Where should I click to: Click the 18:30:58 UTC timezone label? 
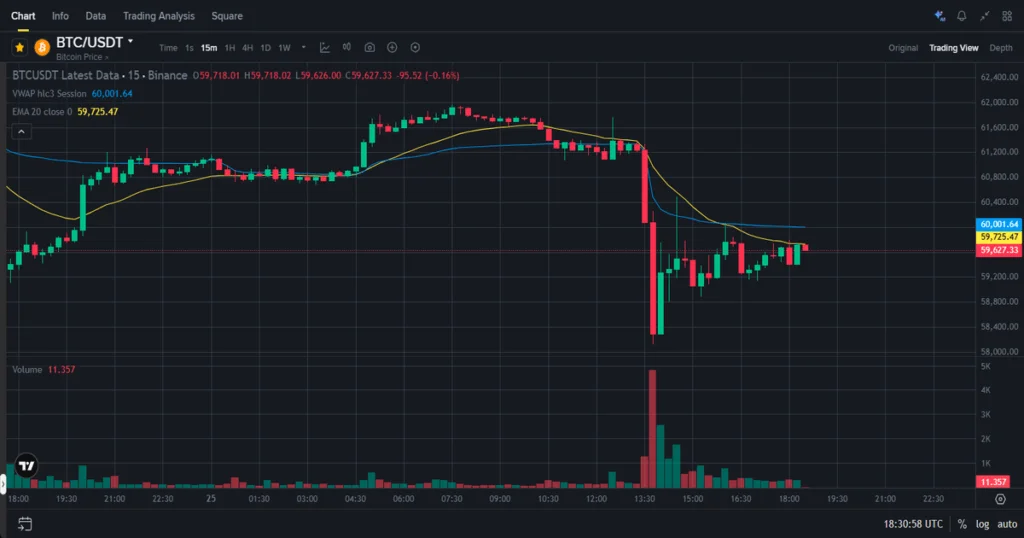point(913,524)
